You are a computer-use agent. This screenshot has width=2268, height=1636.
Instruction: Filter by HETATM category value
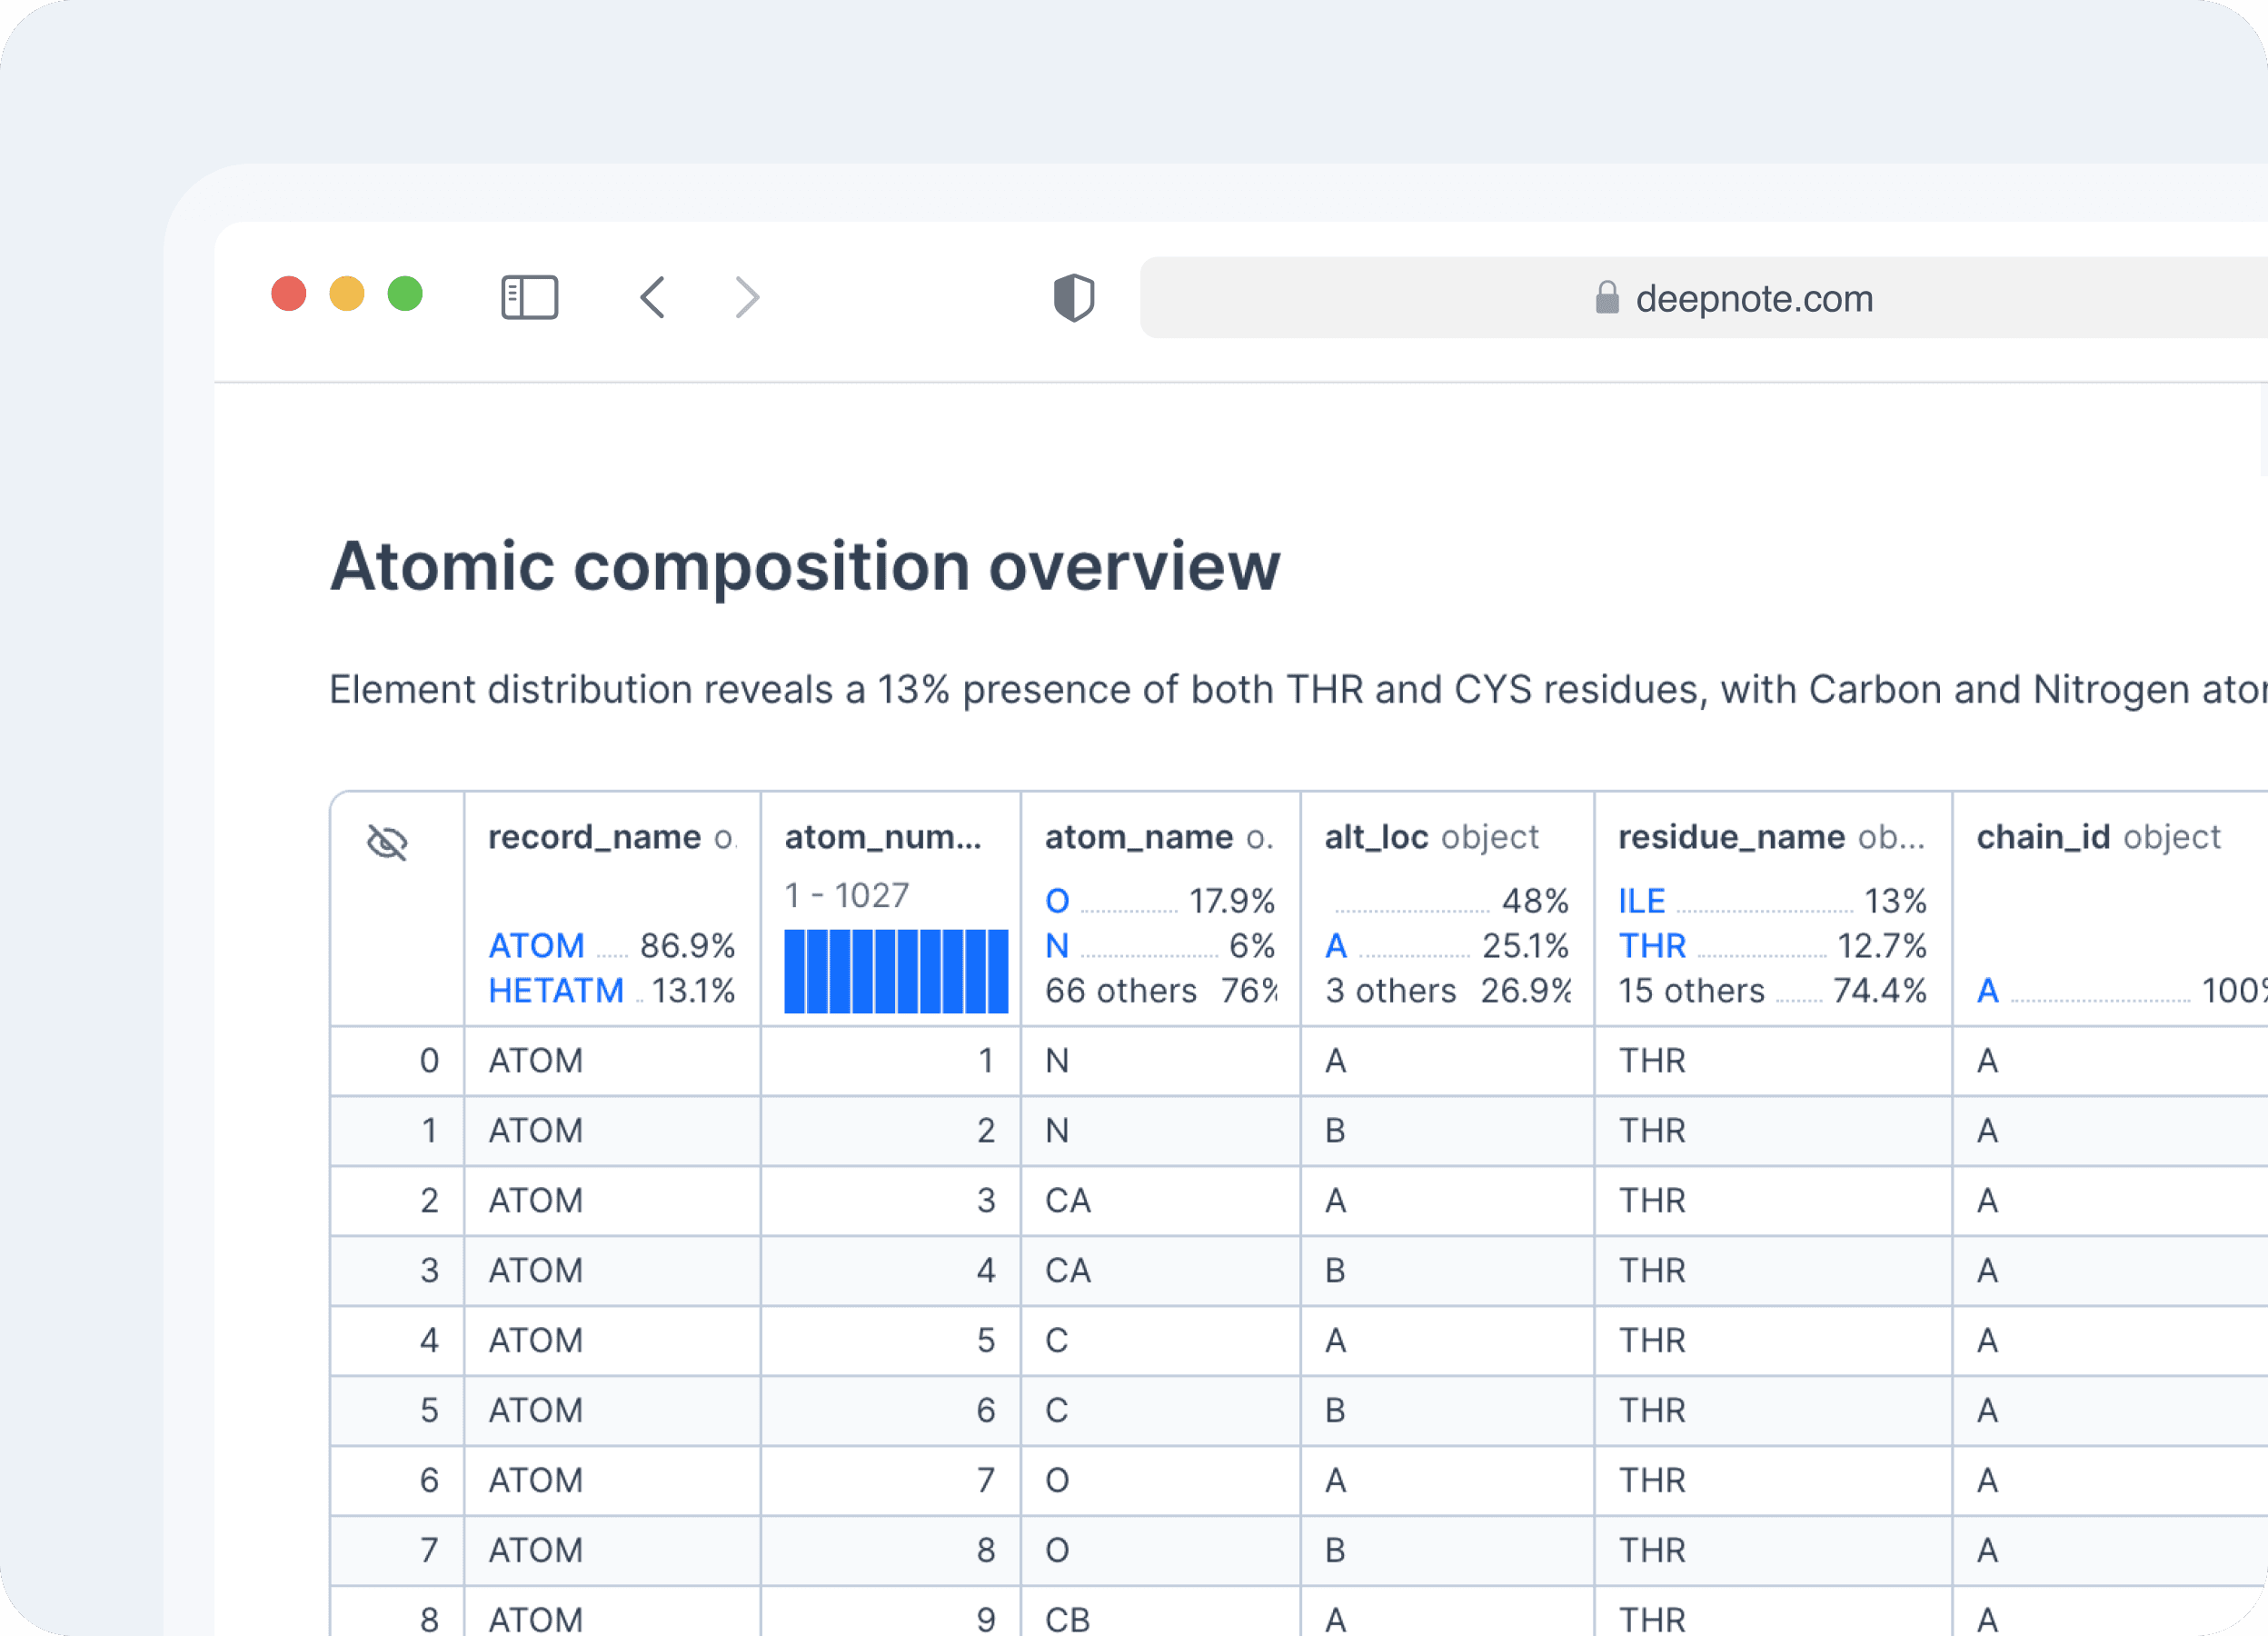click(x=556, y=990)
